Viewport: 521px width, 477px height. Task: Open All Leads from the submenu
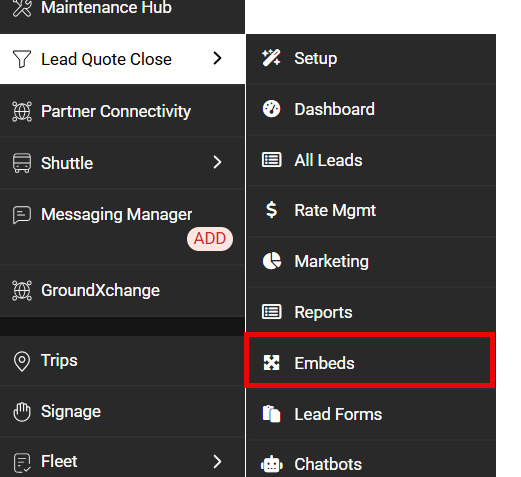[x=371, y=160]
